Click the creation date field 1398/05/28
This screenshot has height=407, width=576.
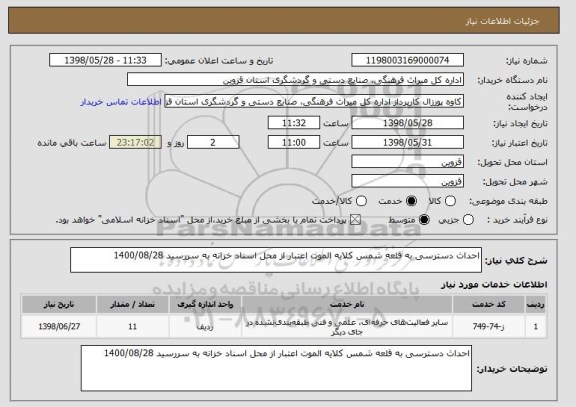tap(407, 123)
